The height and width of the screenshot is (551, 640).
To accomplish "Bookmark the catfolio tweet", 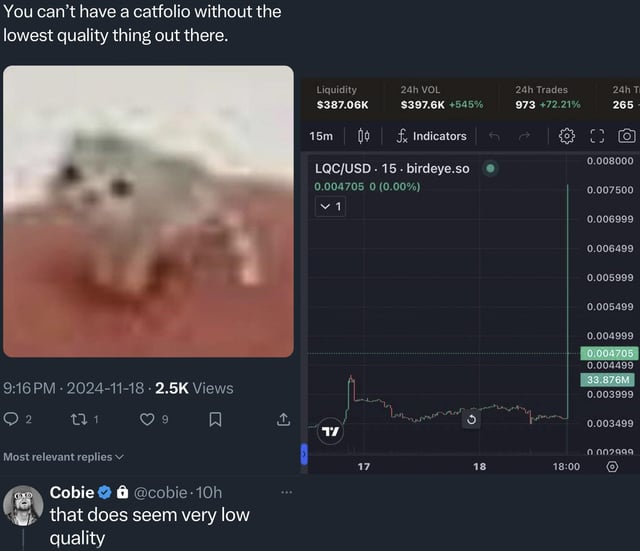I will tap(214, 420).
